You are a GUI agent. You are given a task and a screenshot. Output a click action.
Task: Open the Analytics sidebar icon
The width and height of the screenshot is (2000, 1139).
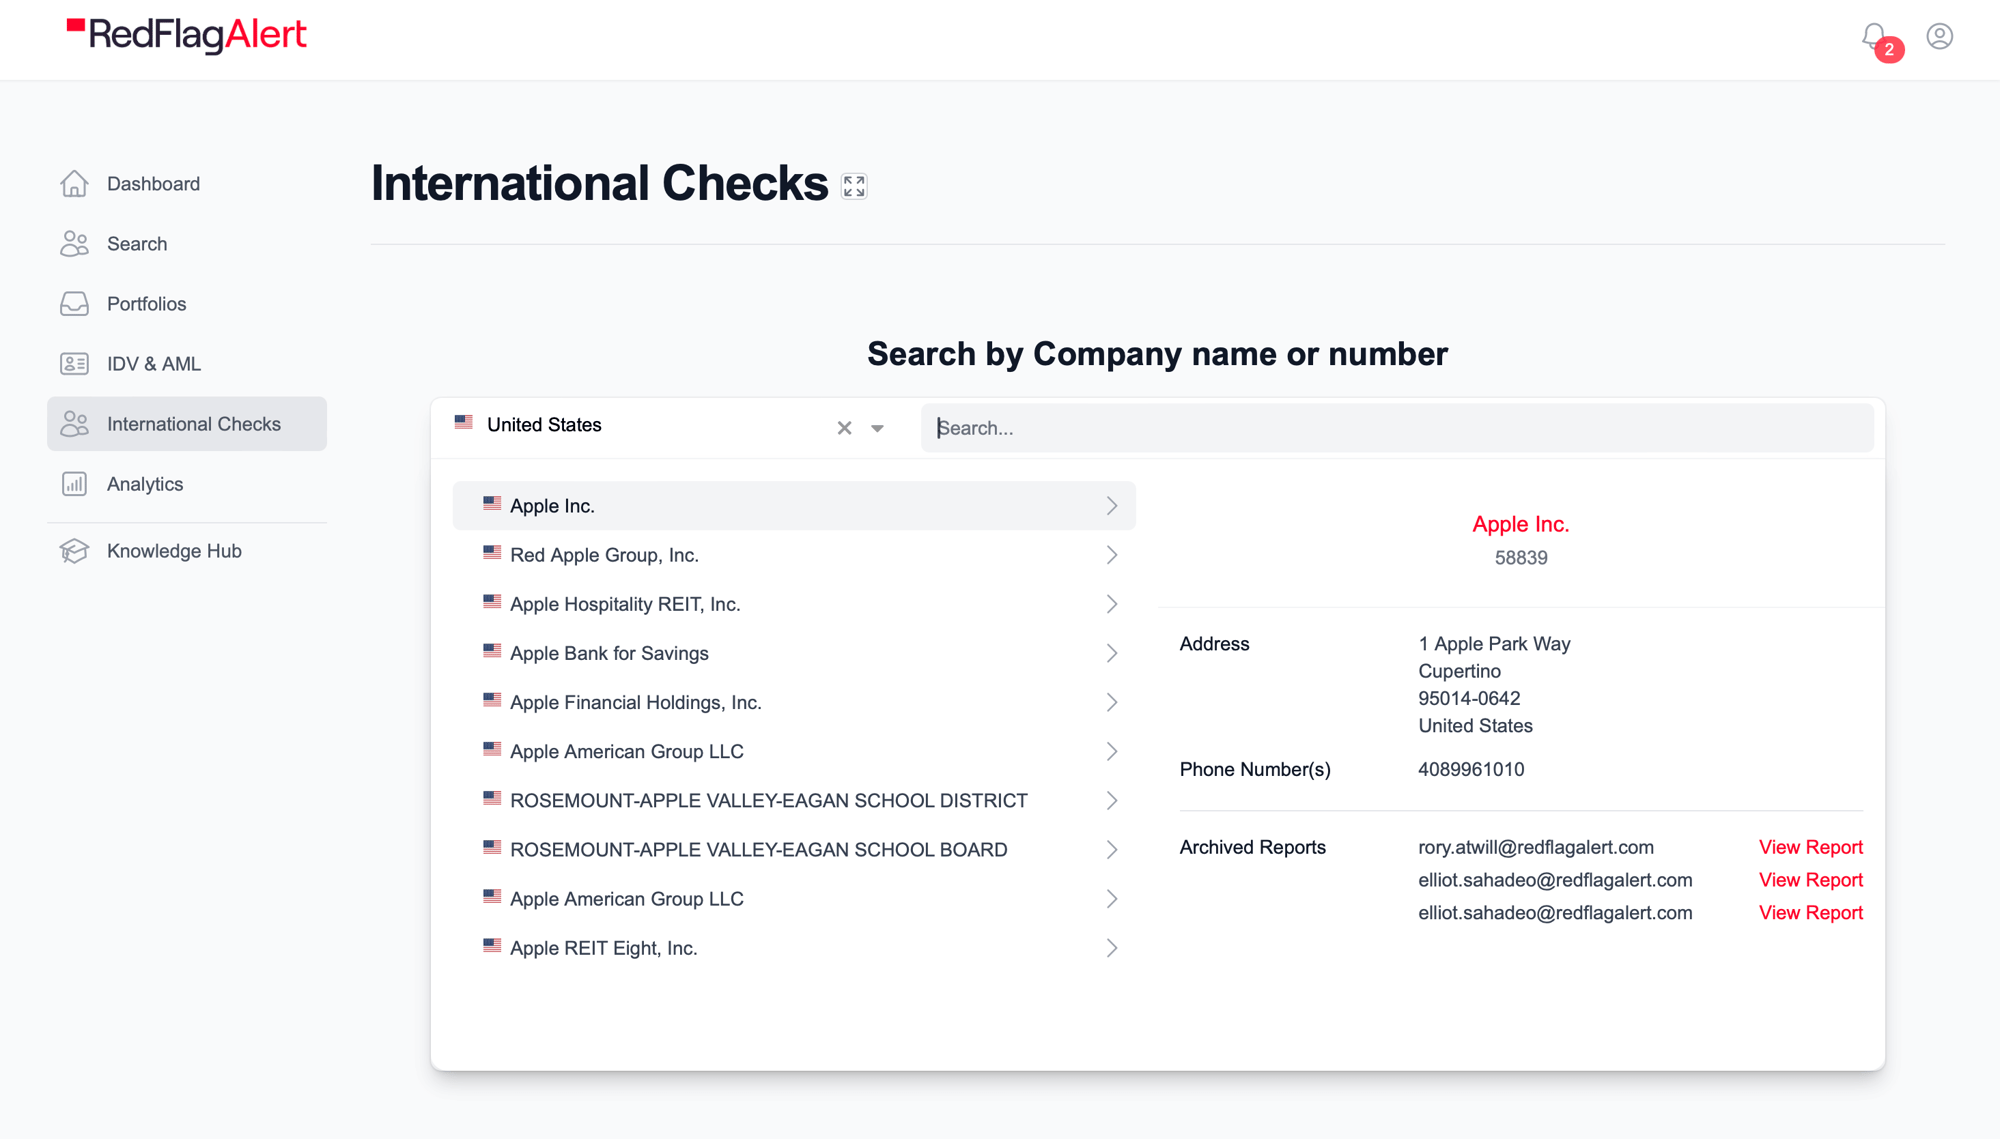point(76,484)
